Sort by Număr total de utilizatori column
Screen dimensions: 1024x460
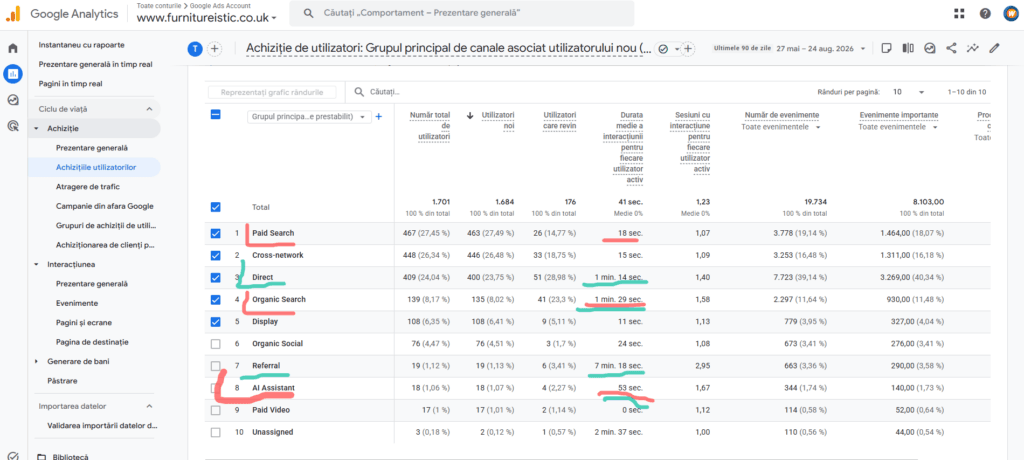tap(430, 126)
